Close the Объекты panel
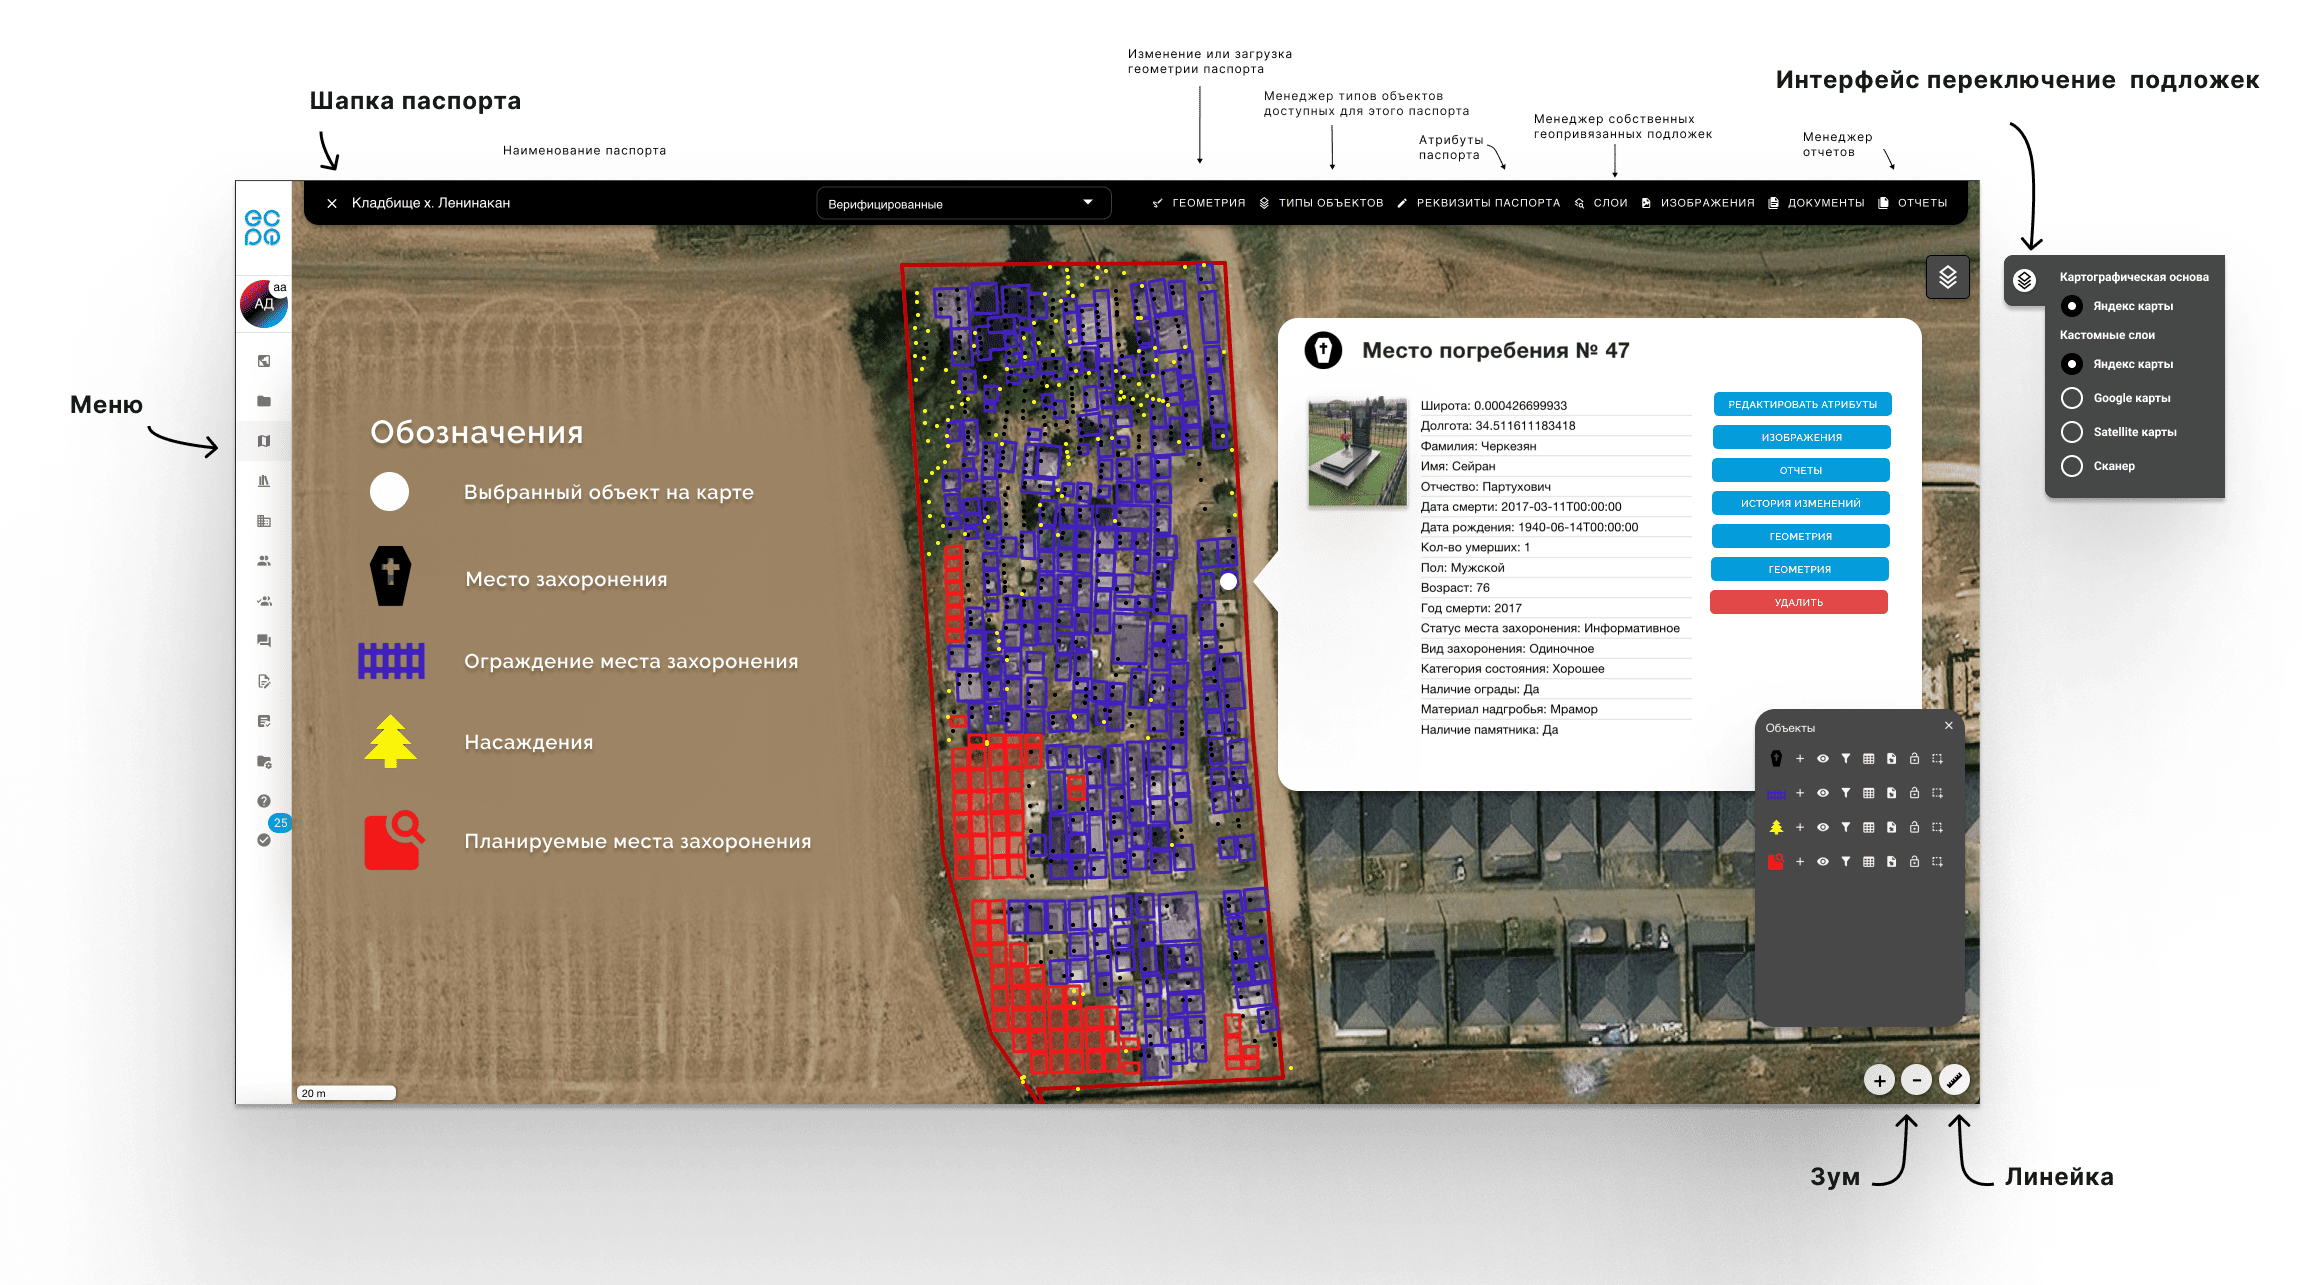Image resolution: width=2302 pixels, height=1285 pixels. pyautogui.click(x=1948, y=726)
